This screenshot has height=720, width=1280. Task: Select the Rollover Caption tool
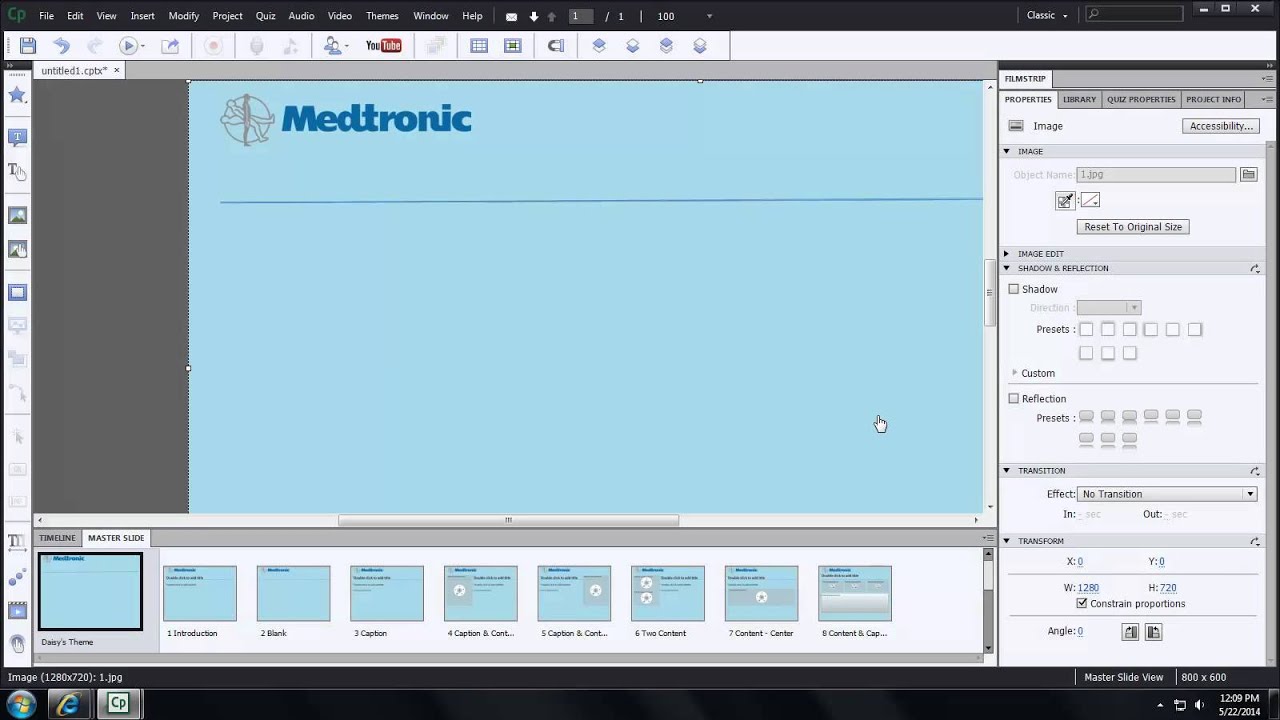click(x=17, y=171)
